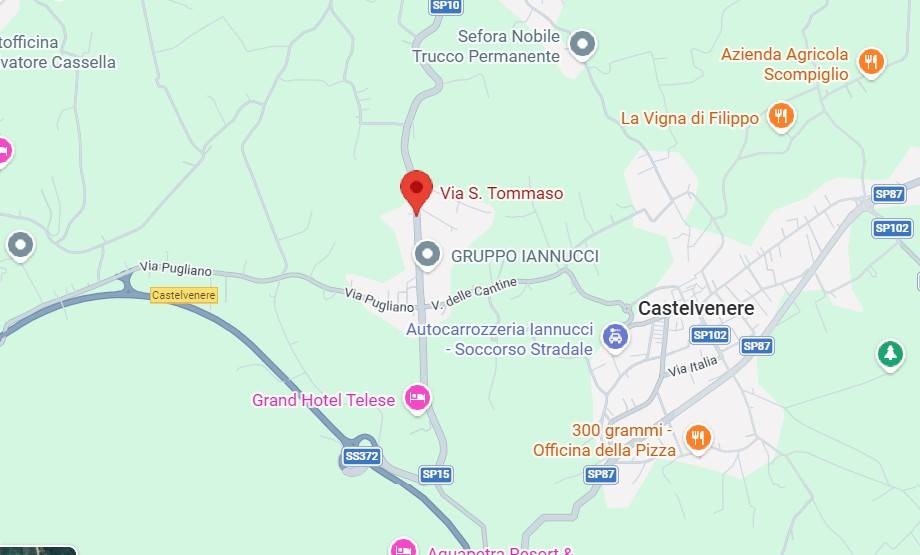Select the gray place marker near Via Pugliano

click(21, 245)
